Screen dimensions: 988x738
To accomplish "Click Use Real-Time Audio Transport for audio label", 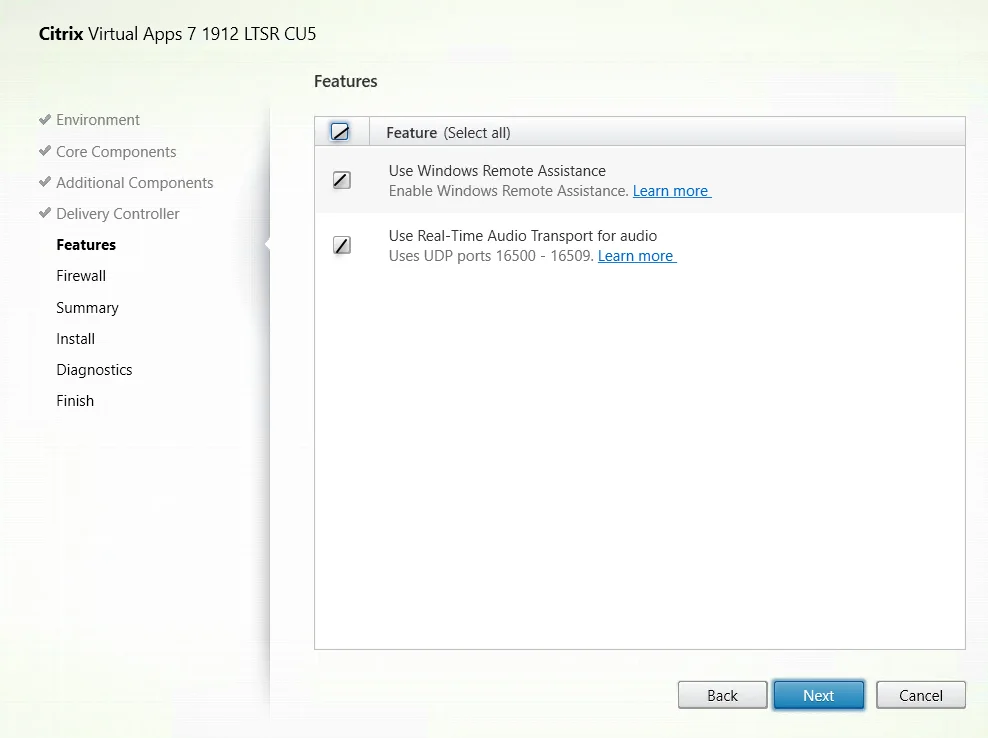I will coord(523,236).
